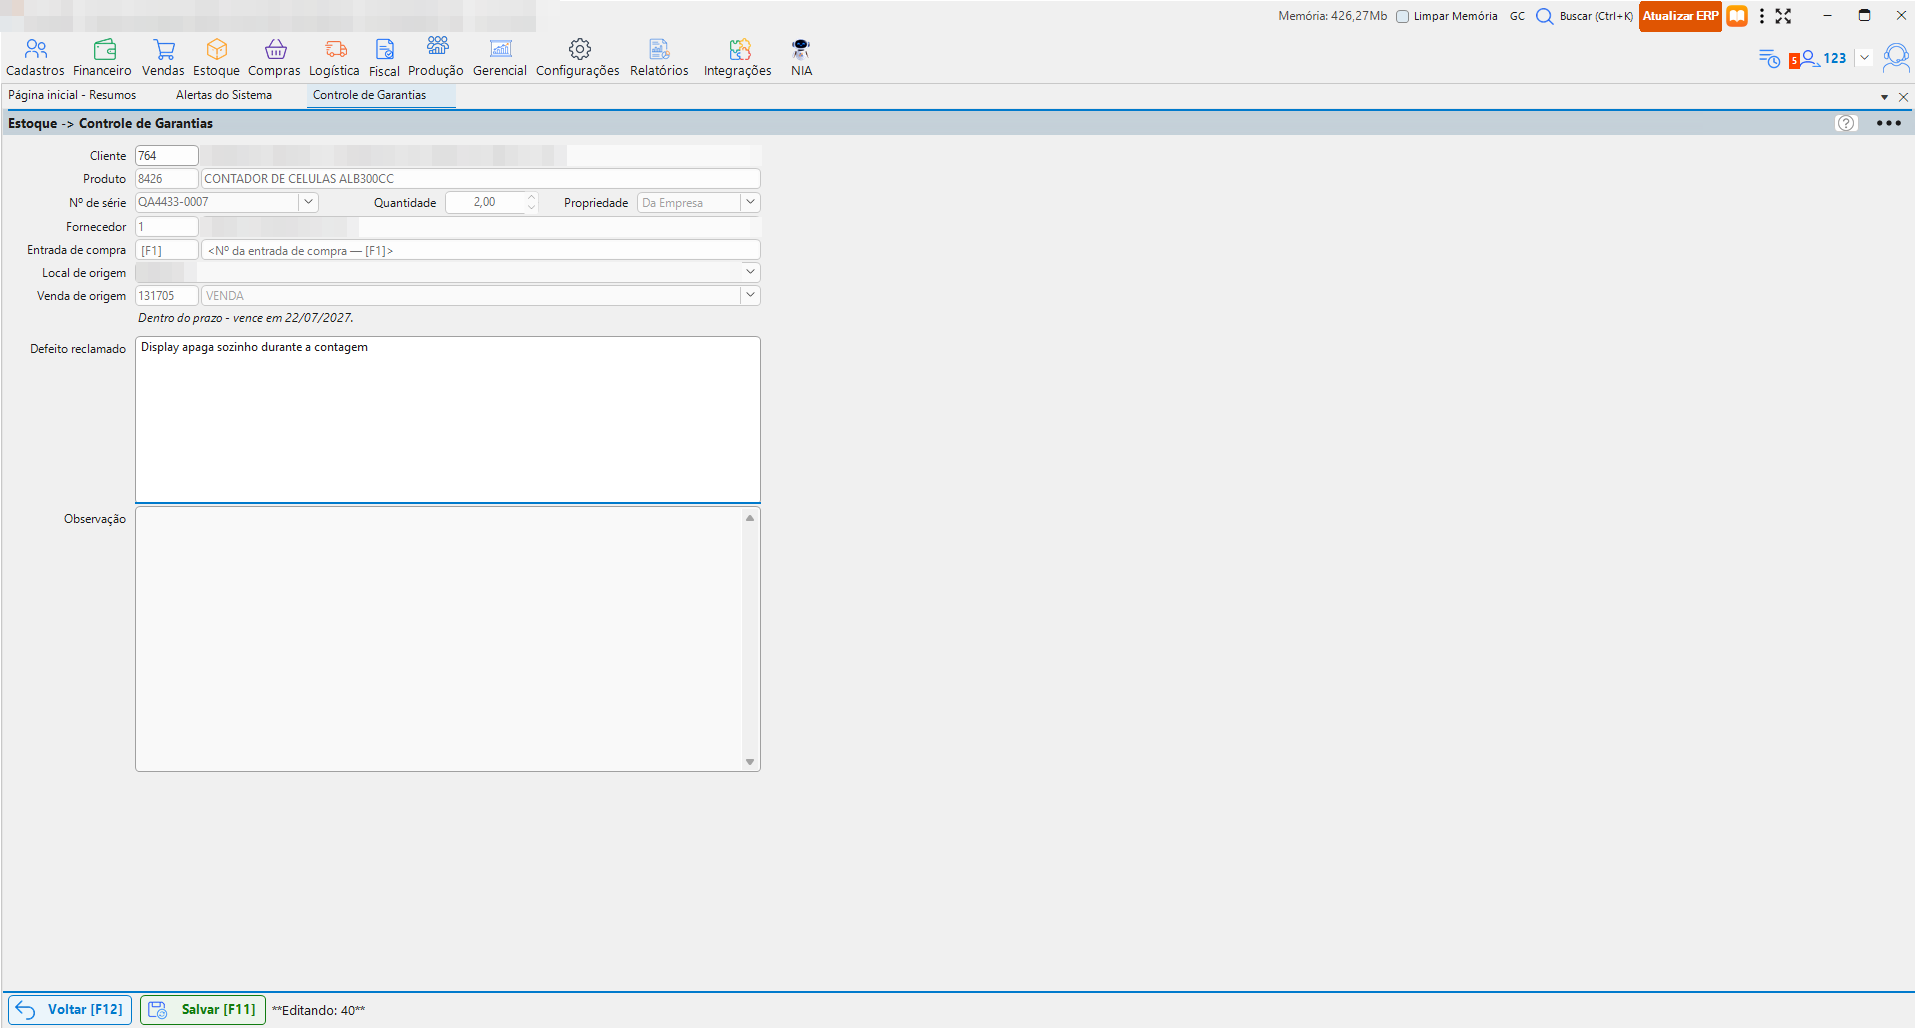Click the Salvar [F11] button
Screen dimensions: 1915x1028
tap(203, 1010)
